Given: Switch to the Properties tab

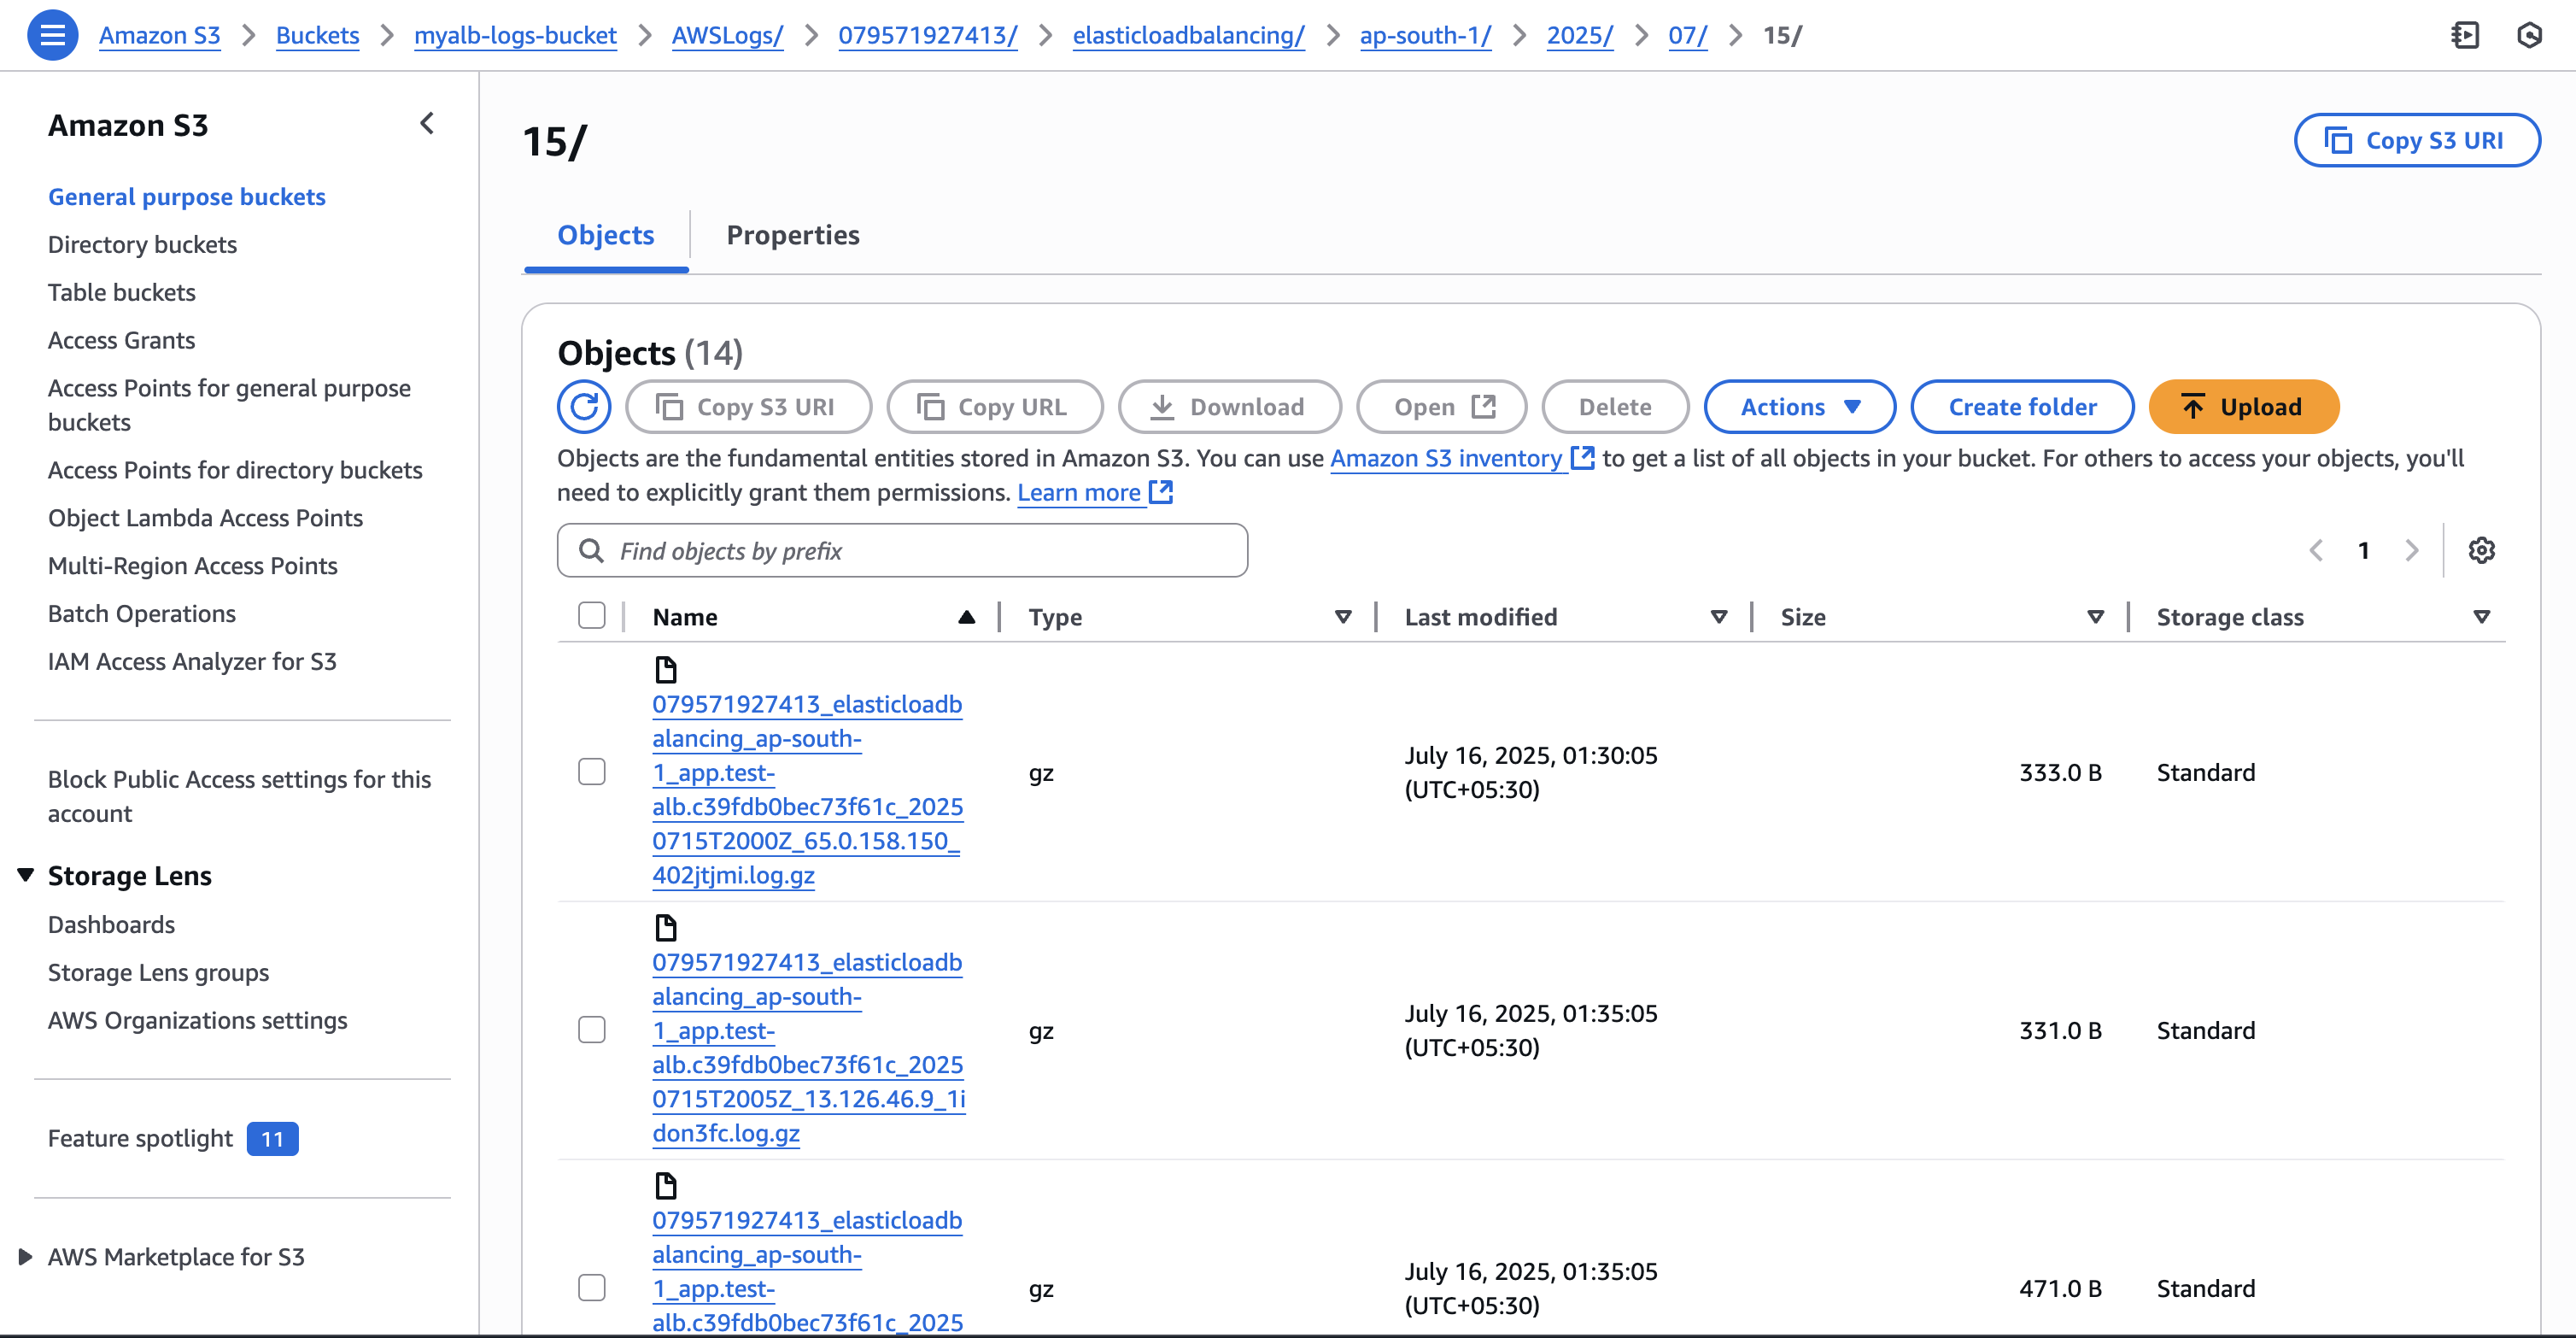Looking at the screenshot, I should (x=793, y=234).
